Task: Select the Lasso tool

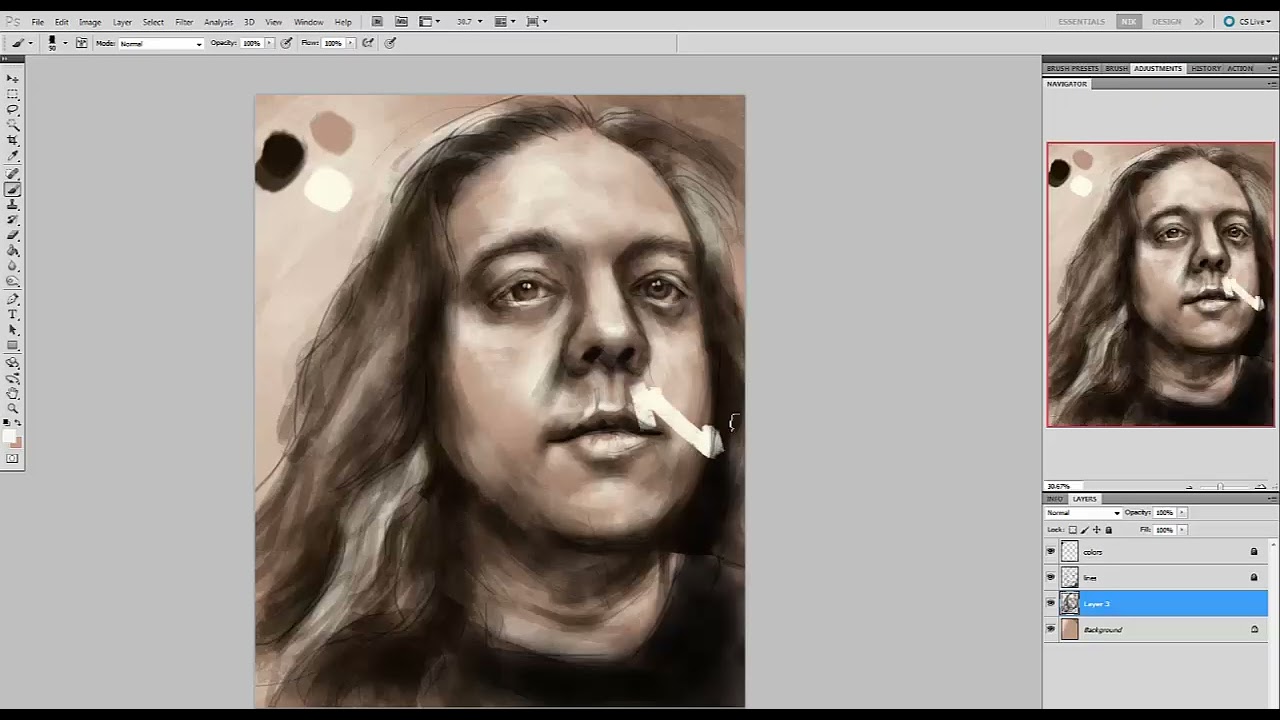Action: click(x=13, y=109)
